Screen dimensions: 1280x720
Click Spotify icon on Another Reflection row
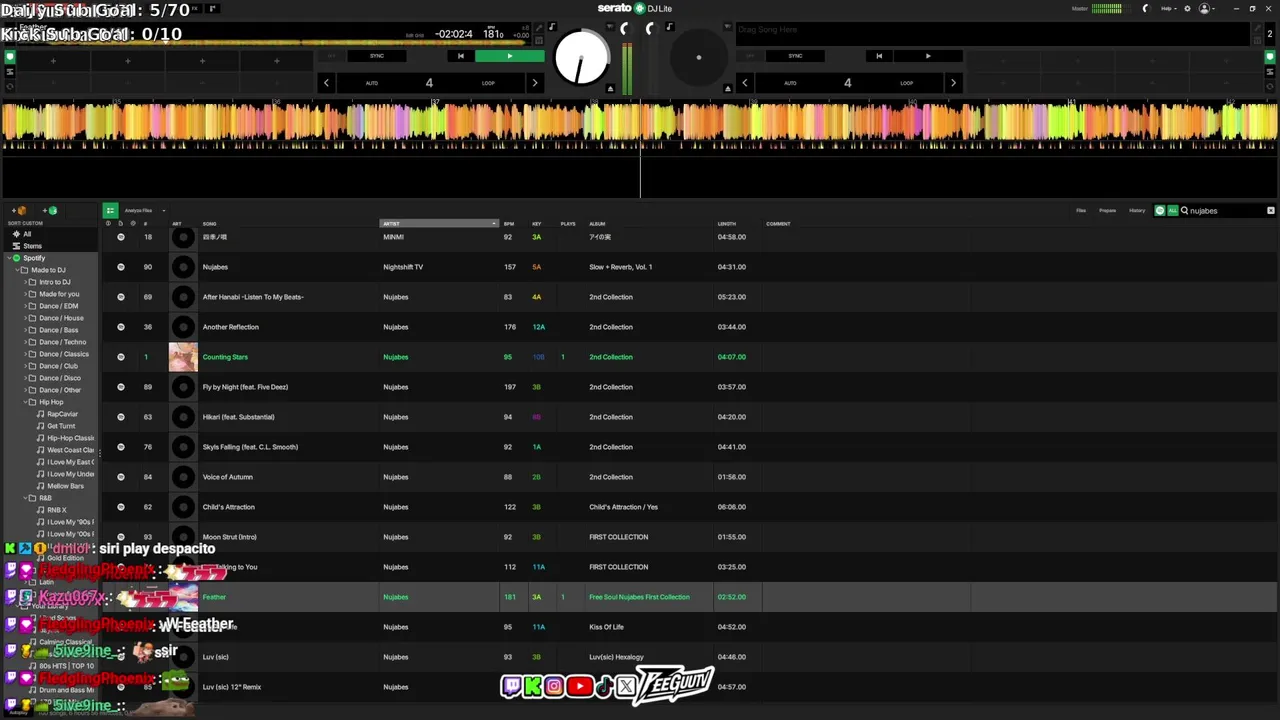(x=121, y=327)
